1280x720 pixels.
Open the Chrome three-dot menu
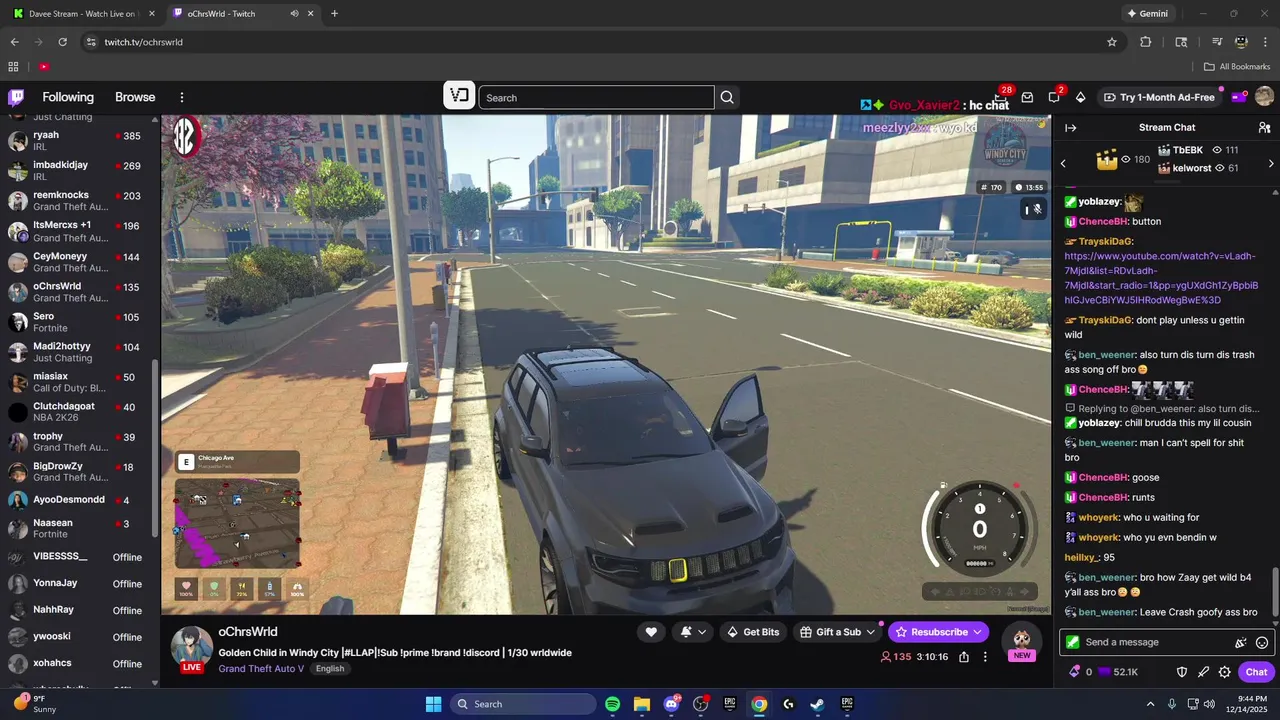point(1266,42)
